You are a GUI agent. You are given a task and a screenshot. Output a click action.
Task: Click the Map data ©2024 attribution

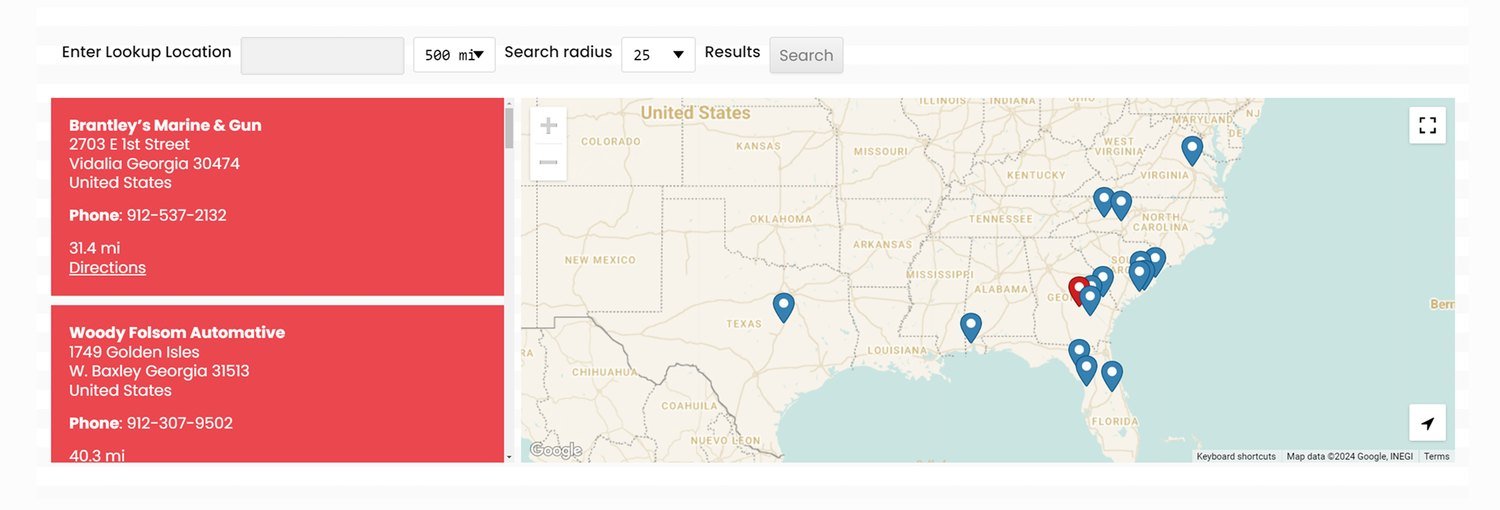[1349, 456]
